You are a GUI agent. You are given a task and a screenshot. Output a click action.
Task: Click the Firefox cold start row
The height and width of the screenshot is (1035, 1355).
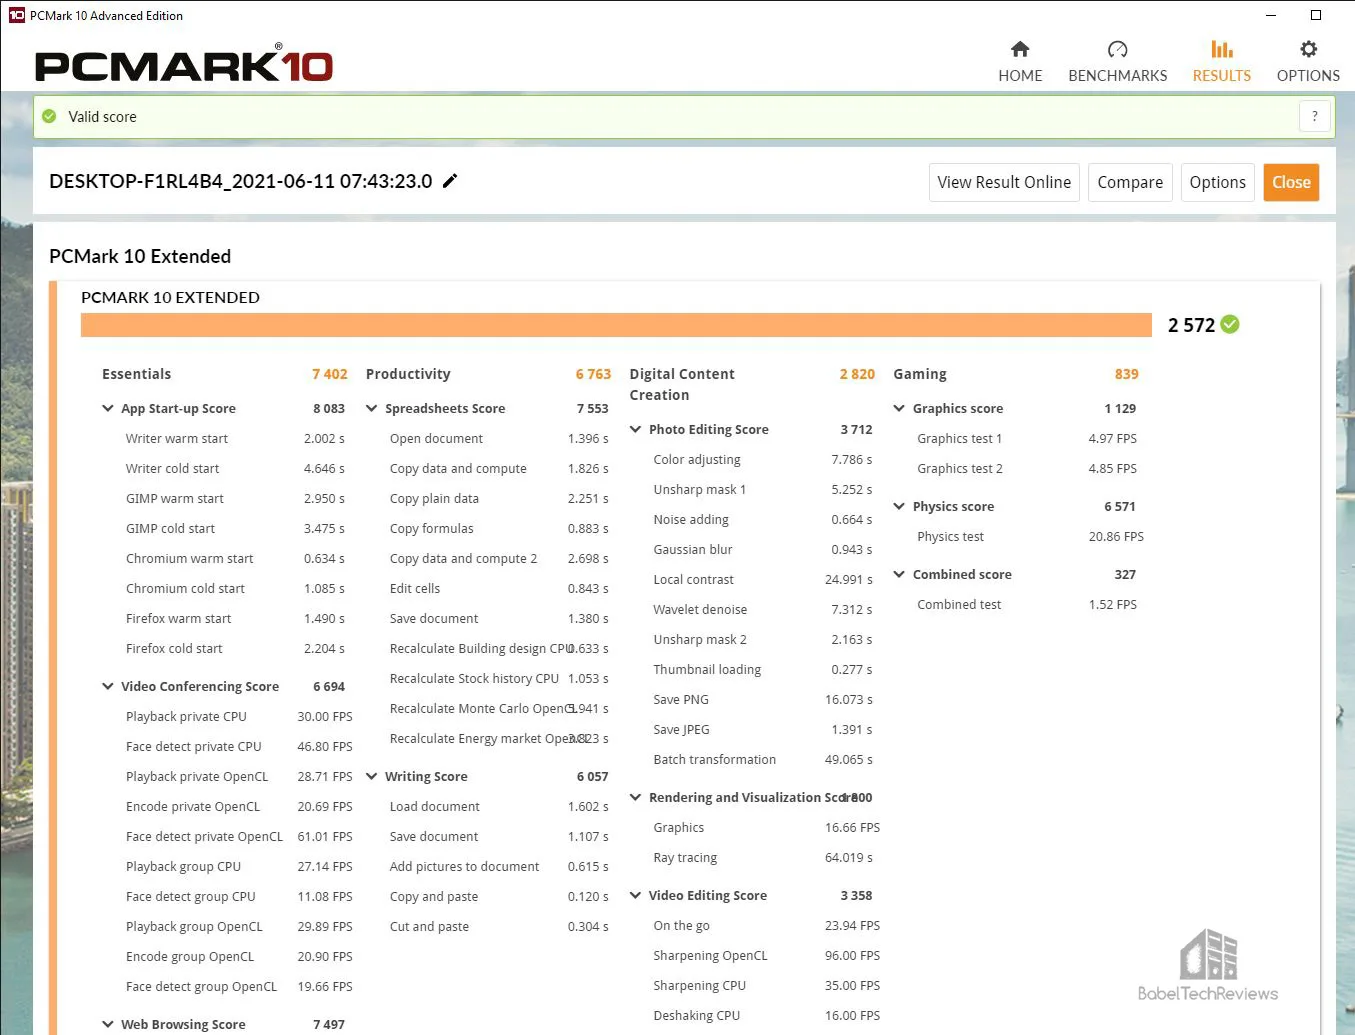(235, 648)
